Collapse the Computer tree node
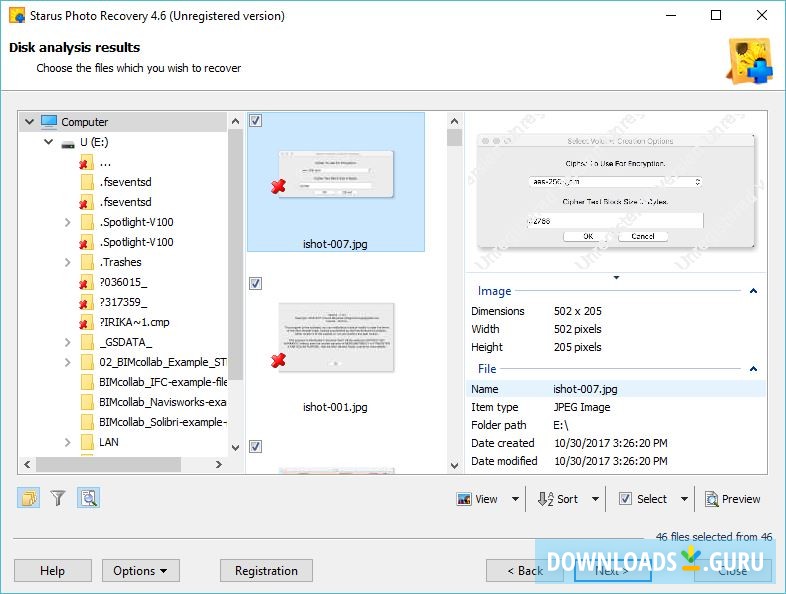The image size is (786, 594). click(30, 121)
